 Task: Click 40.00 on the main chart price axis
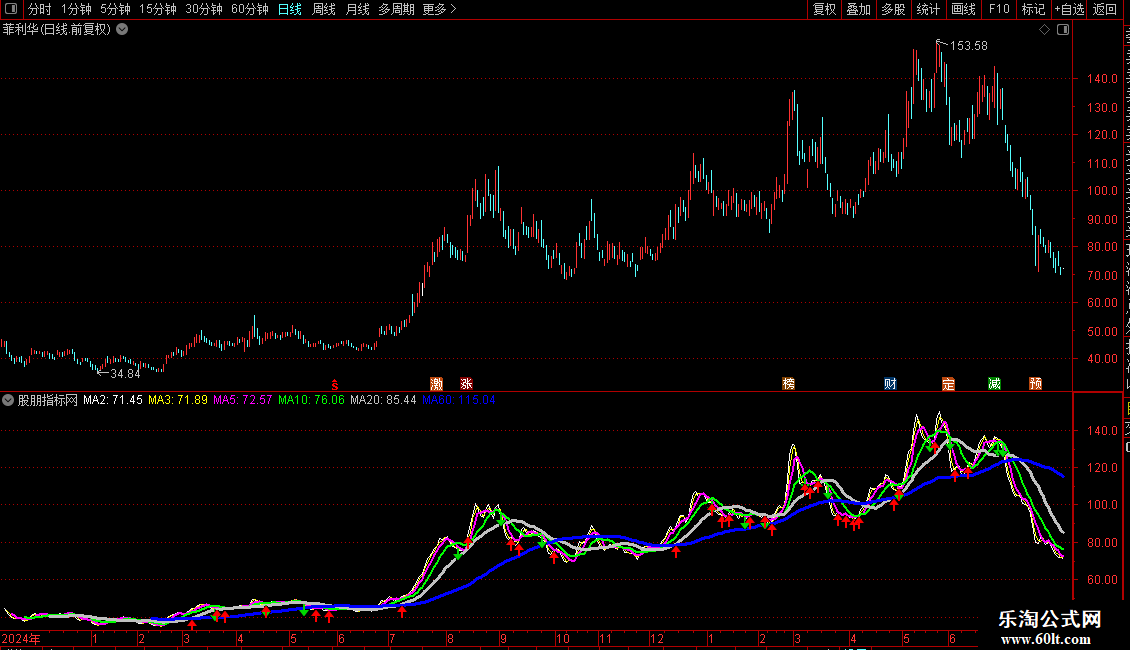(x=1102, y=359)
